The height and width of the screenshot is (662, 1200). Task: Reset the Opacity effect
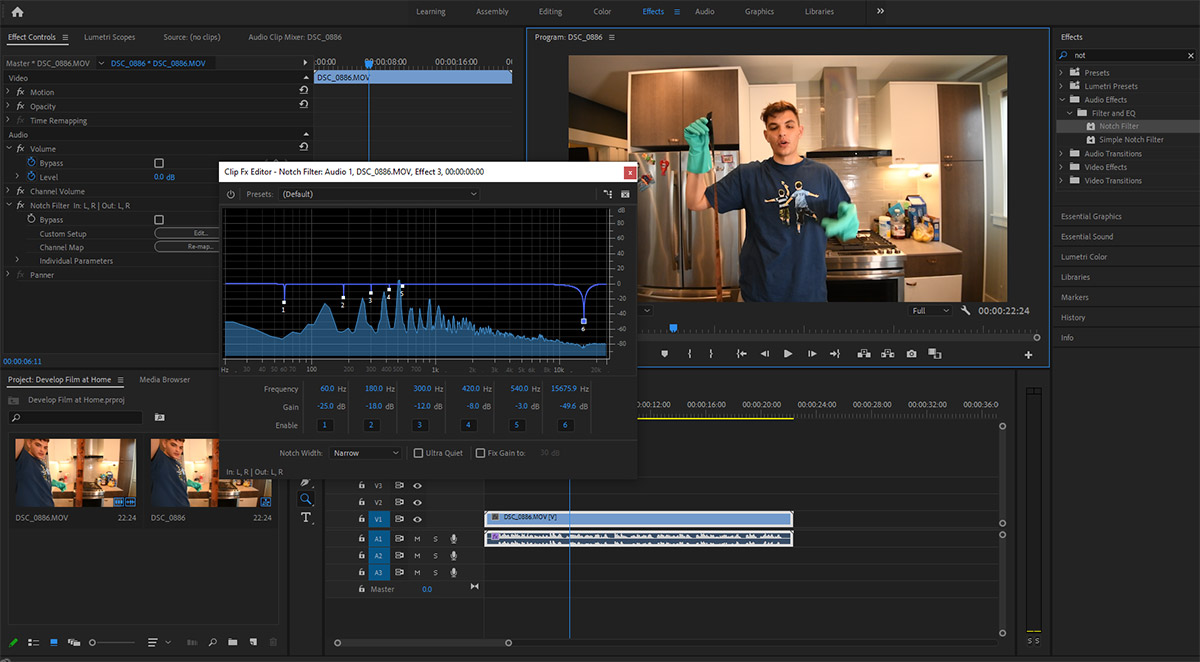point(303,105)
